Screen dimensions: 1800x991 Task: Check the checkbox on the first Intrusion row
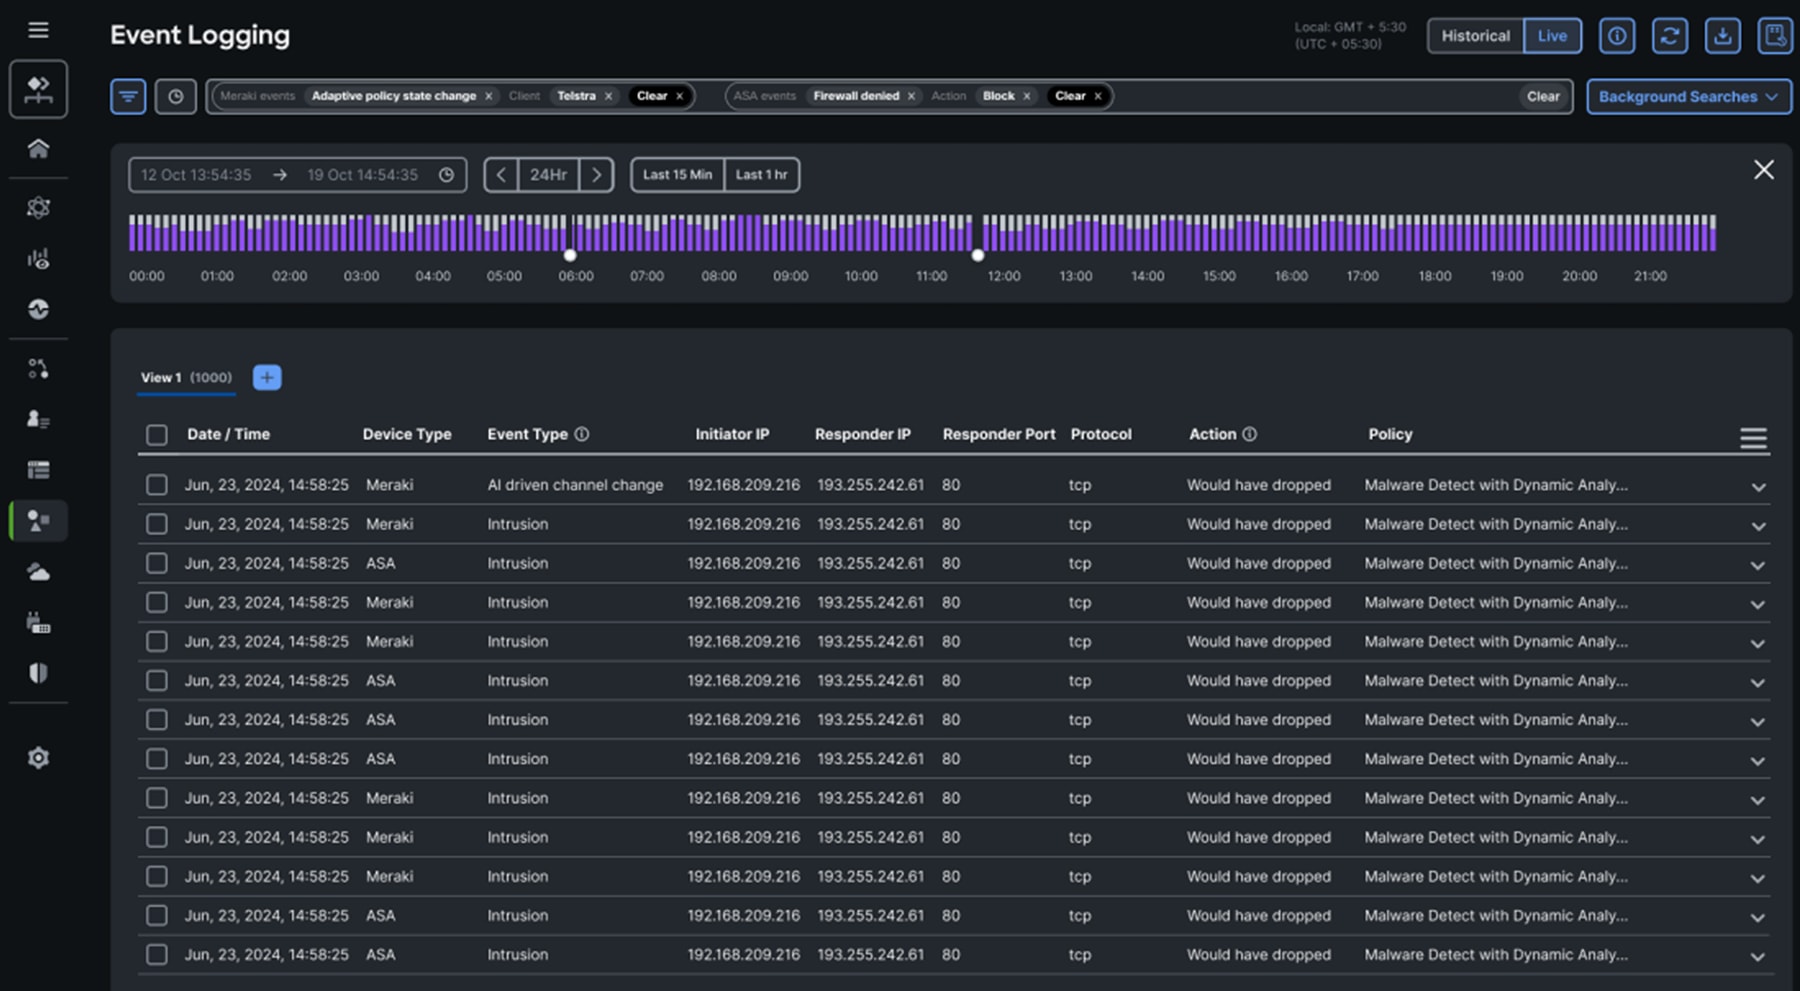click(x=156, y=524)
